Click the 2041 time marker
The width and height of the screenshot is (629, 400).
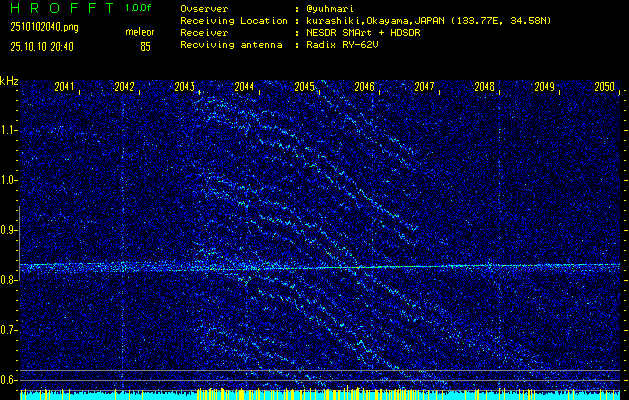[x=64, y=87]
